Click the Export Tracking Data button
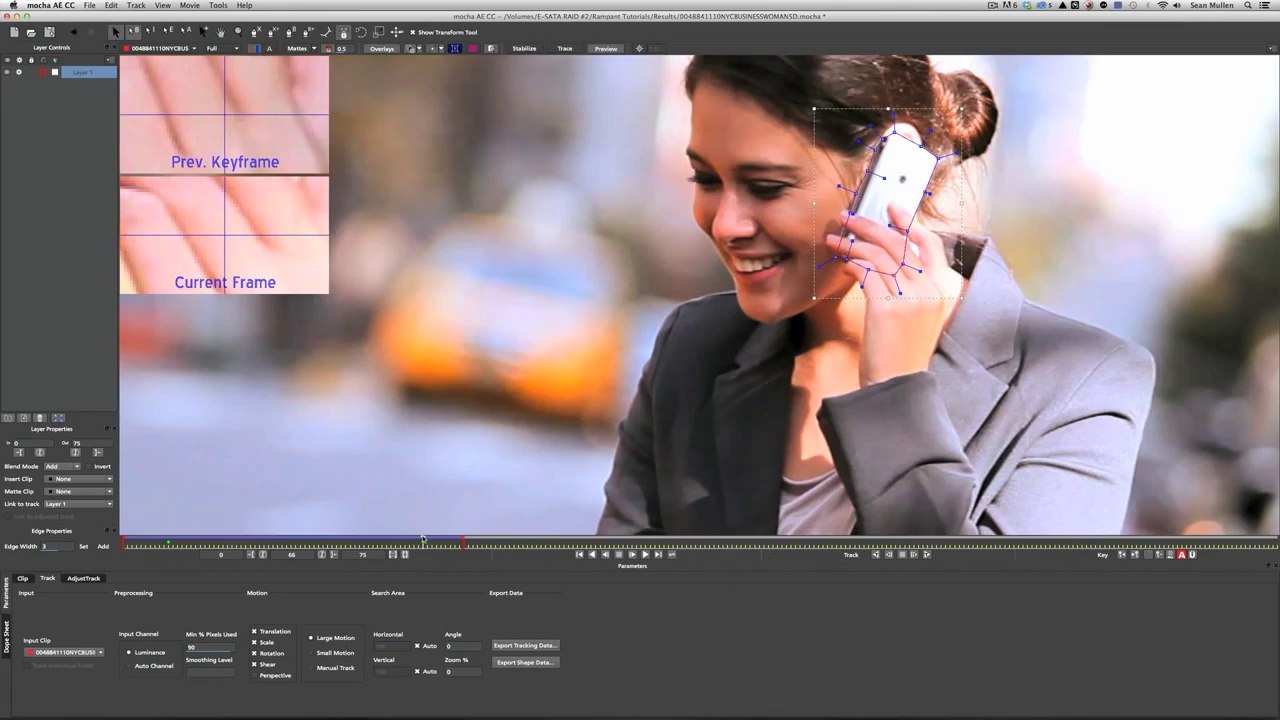This screenshot has height=720, width=1280. point(525,645)
